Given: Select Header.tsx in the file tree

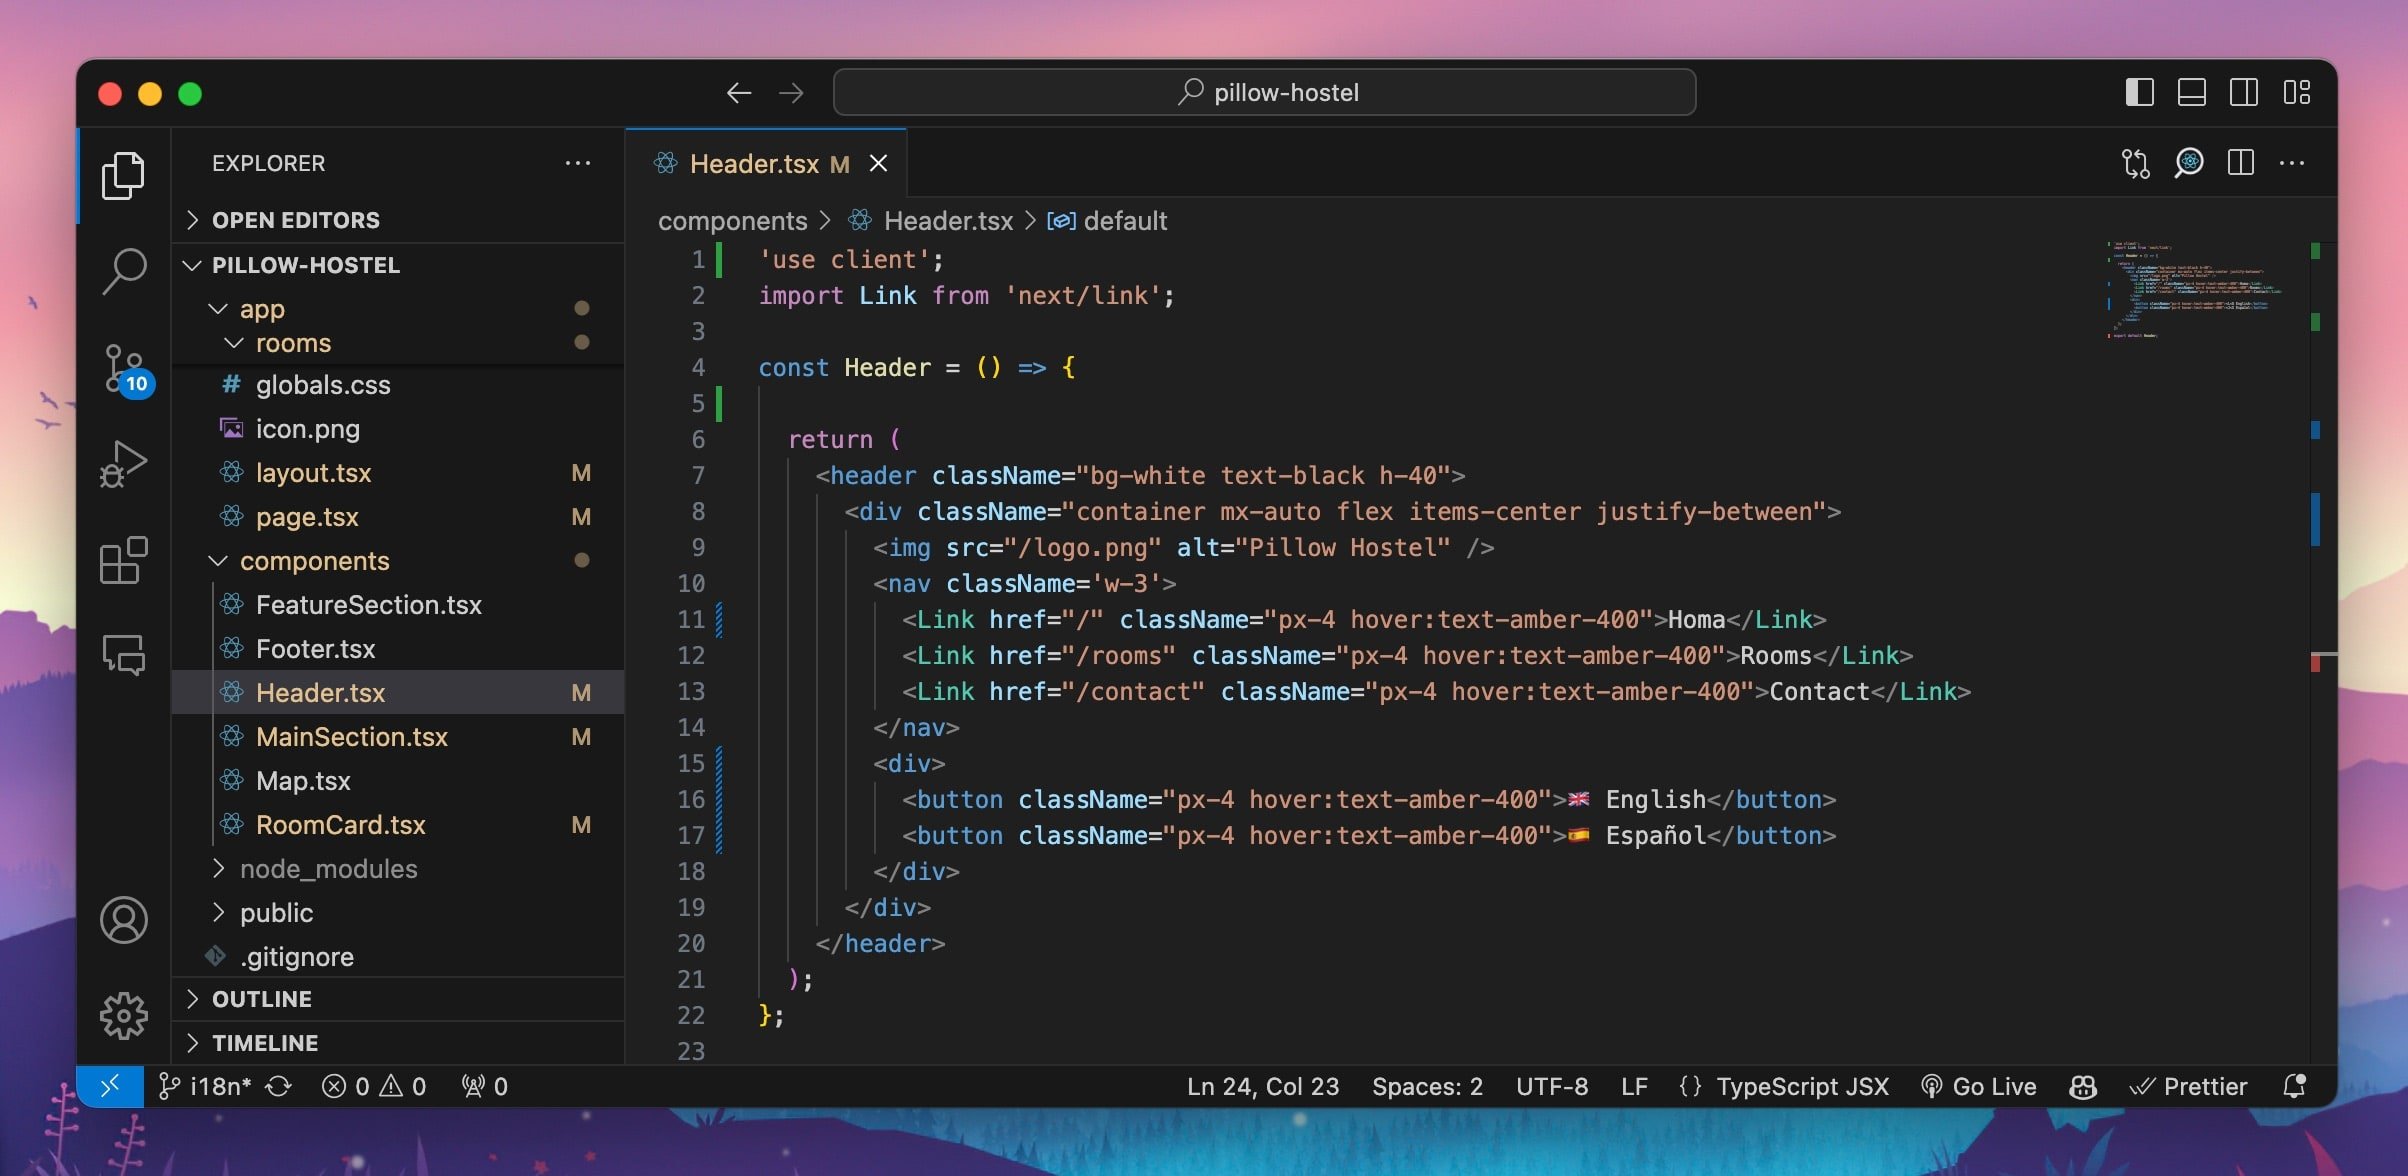Looking at the screenshot, I should (398, 693).
